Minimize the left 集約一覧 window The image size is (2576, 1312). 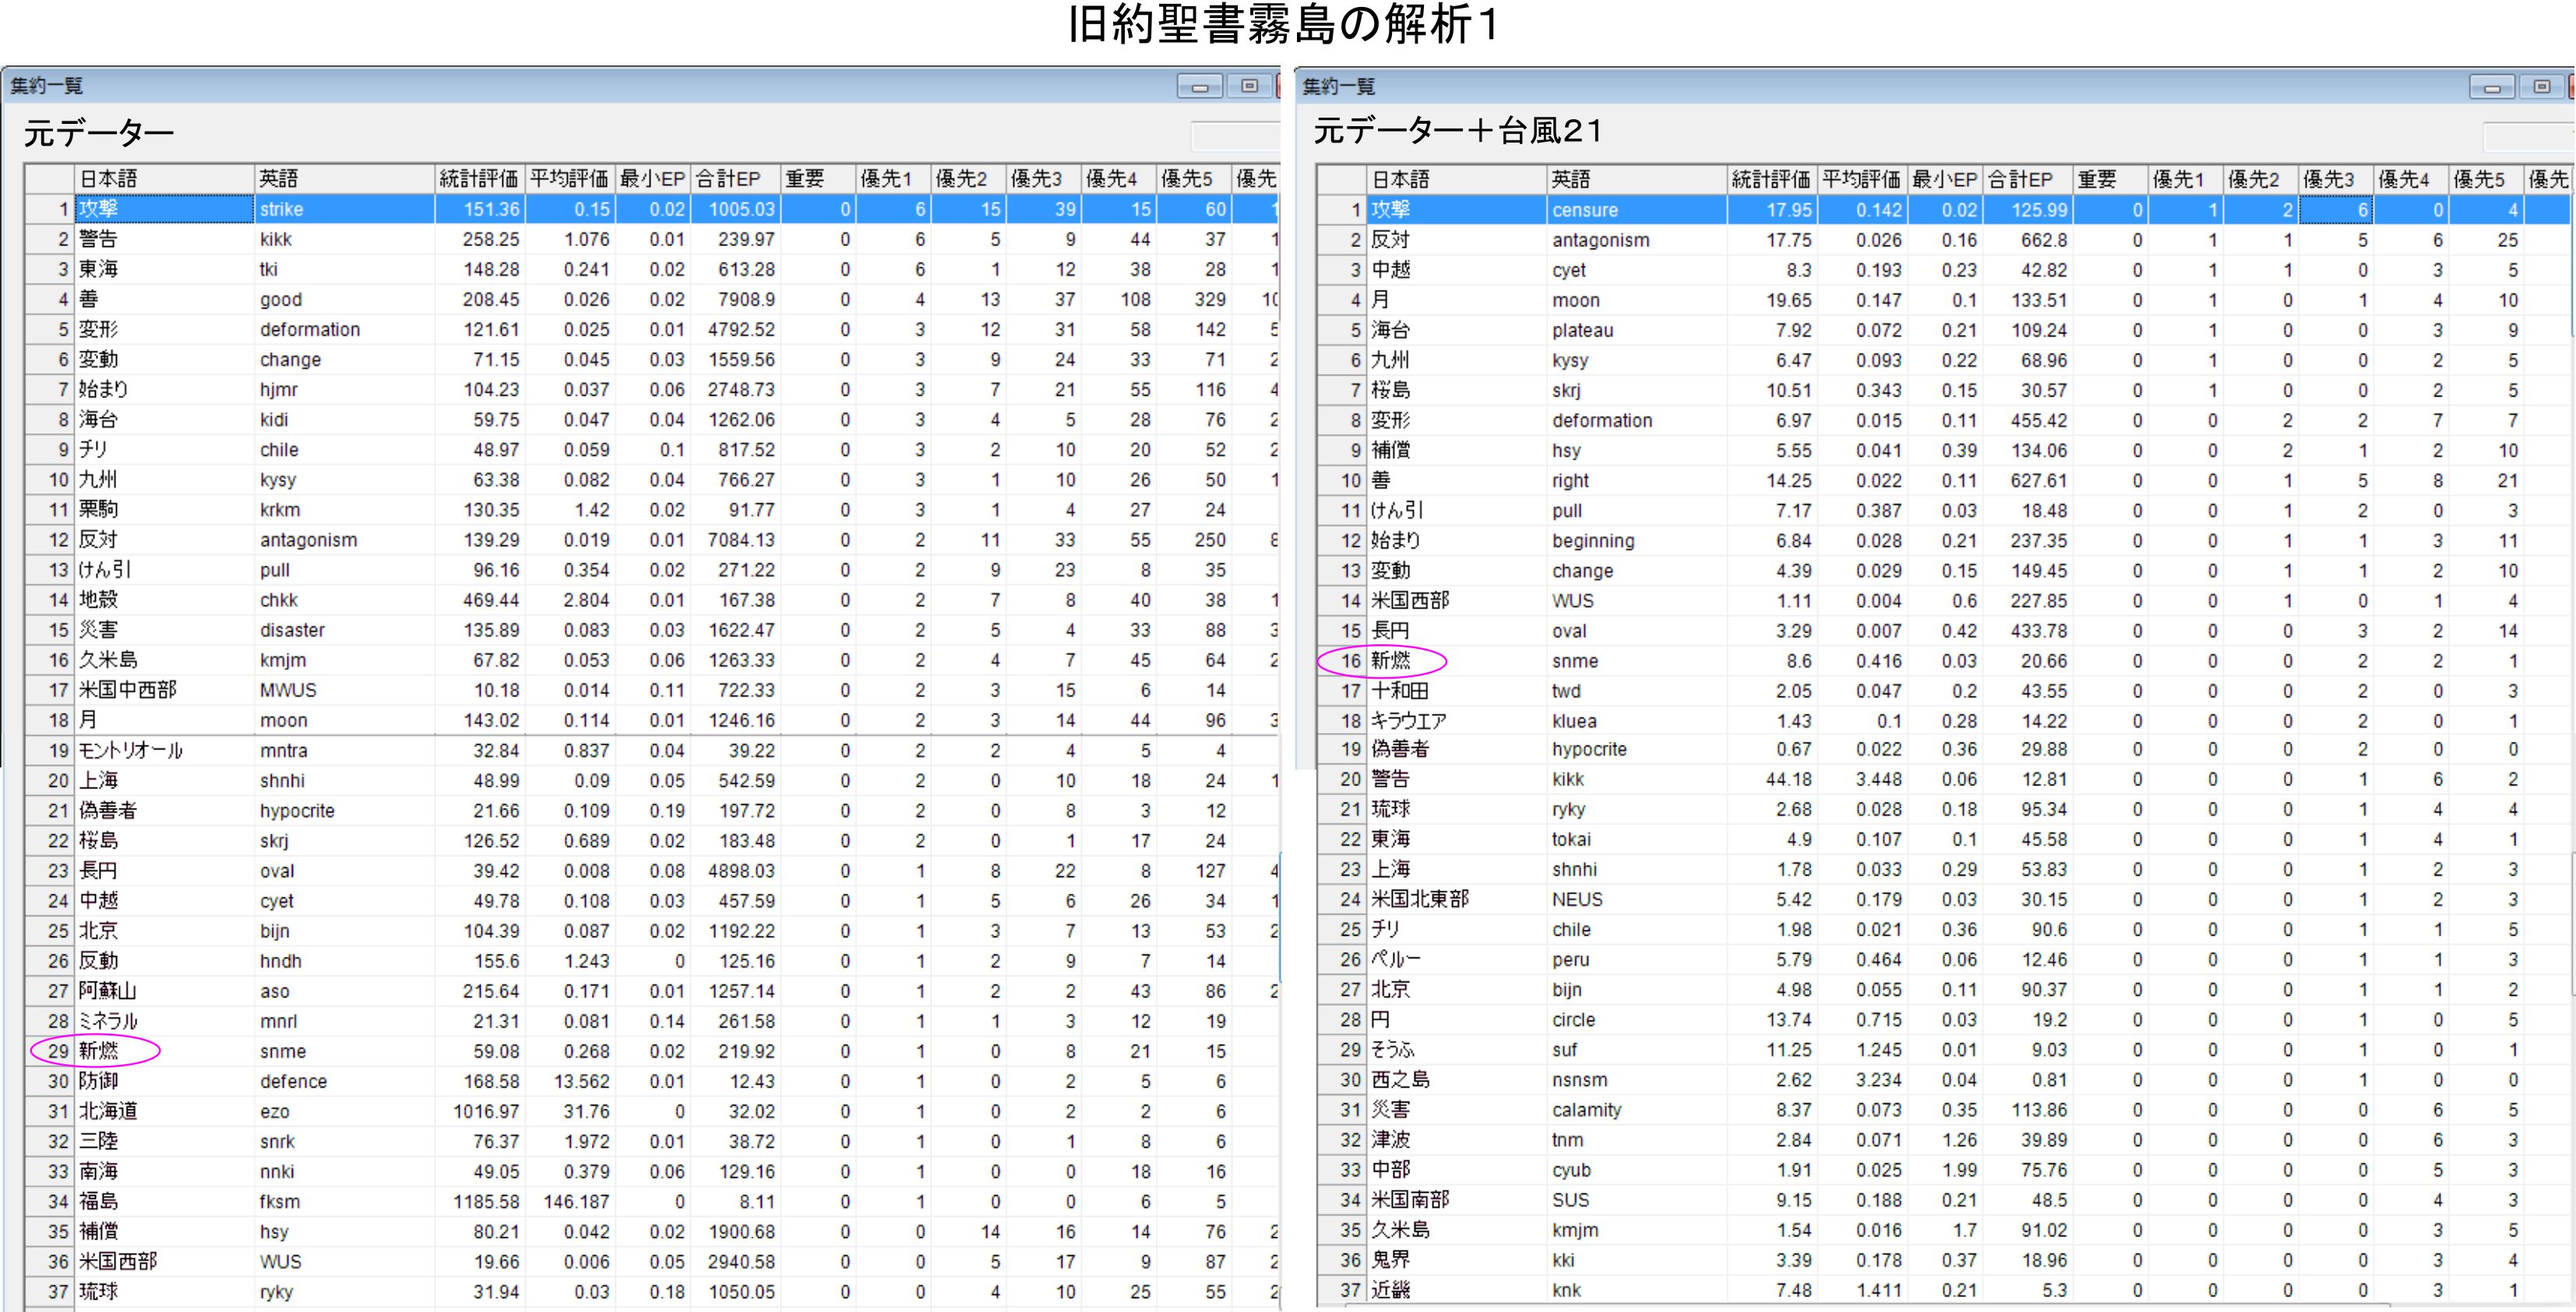[x=1199, y=87]
